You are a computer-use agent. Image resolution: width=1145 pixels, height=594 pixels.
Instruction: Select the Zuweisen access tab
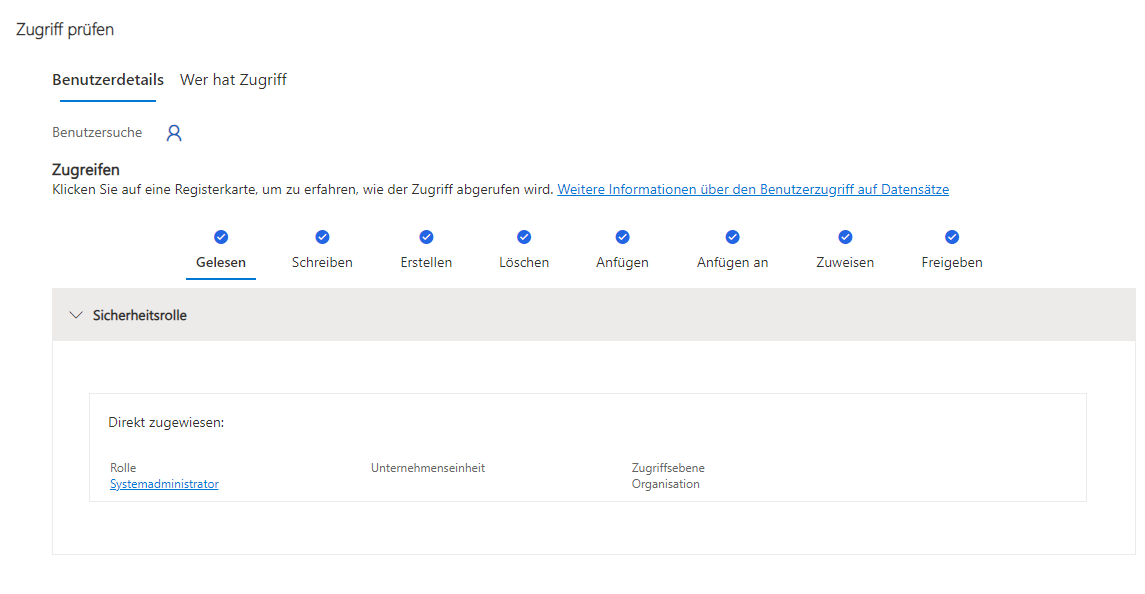coord(845,262)
